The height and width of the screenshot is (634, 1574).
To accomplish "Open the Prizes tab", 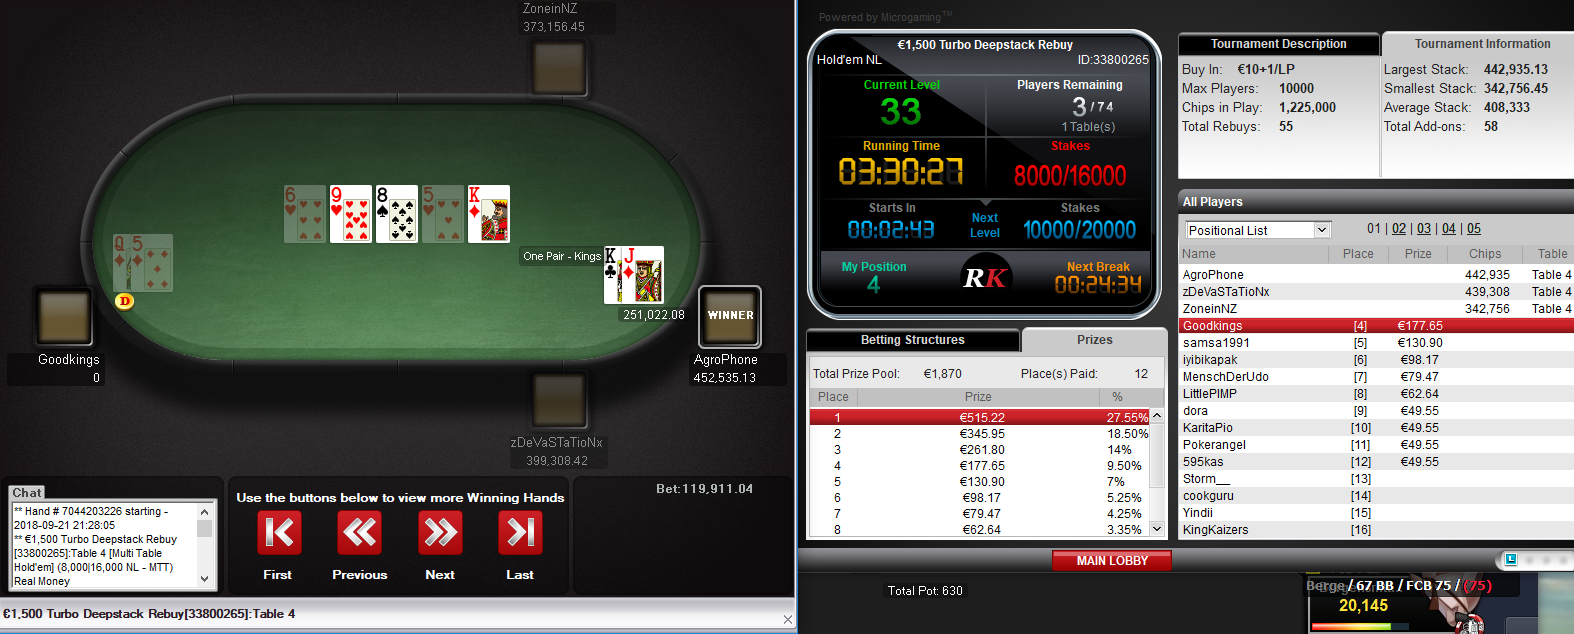I will (x=1094, y=340).
